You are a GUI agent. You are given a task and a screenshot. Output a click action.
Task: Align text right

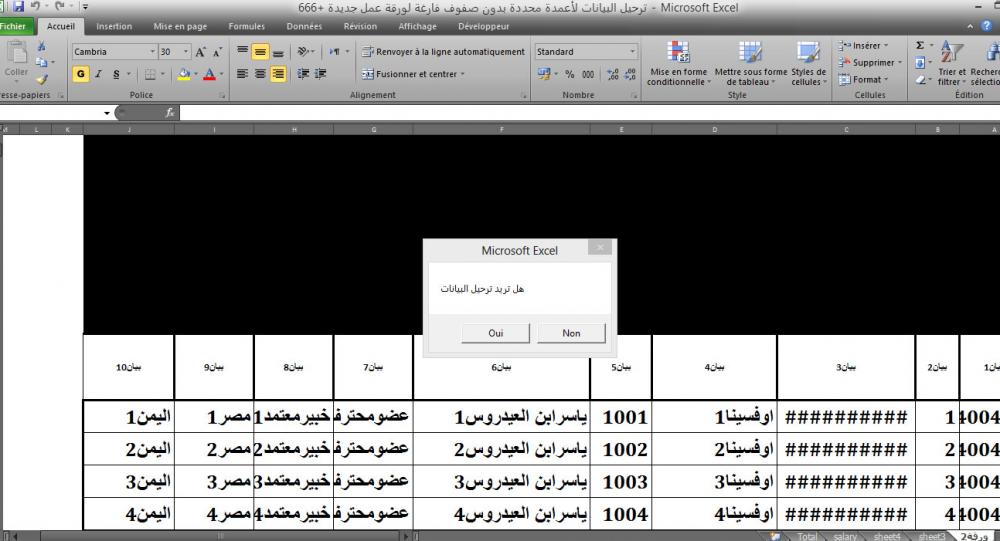pos(278,74)
